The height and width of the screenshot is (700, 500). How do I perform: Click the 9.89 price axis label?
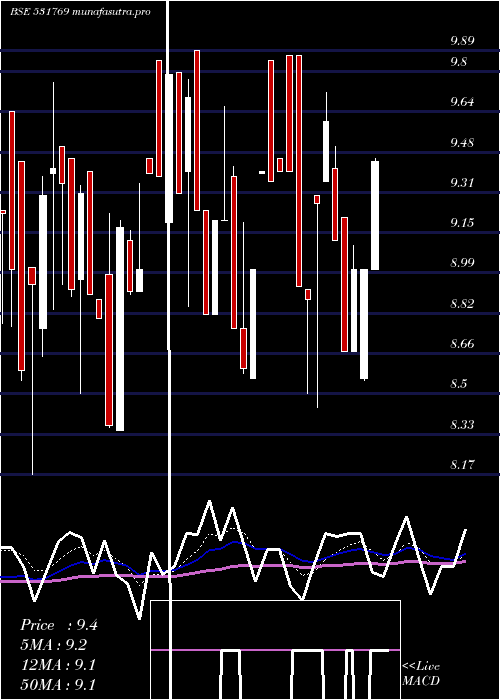tap(462, 41)
